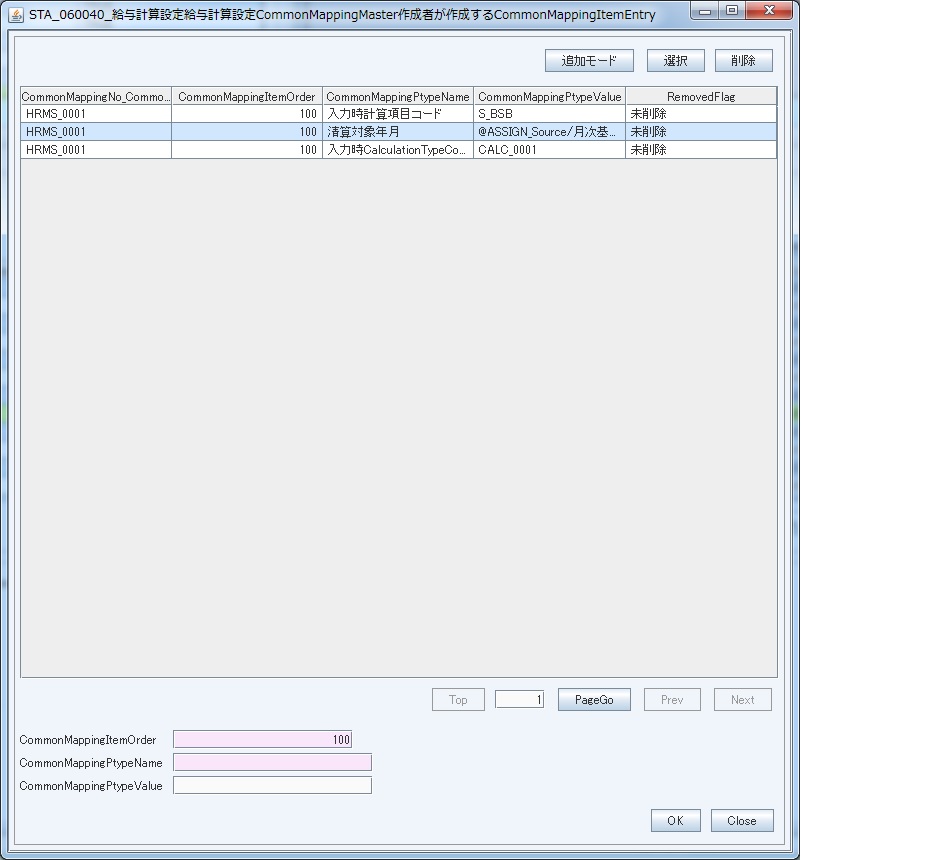Close the window with the X button

tap(770, 11)
